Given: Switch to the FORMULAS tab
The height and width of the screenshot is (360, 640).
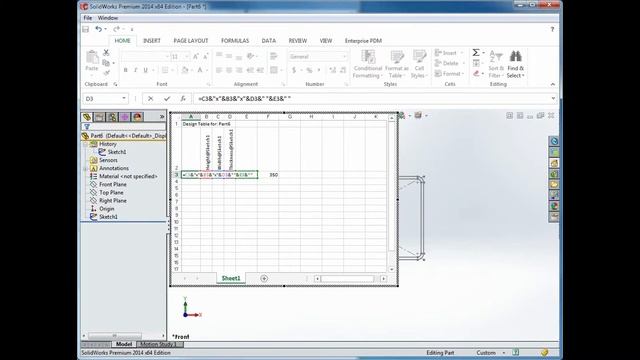Looking at the screenshot, I should pos(235,41).
